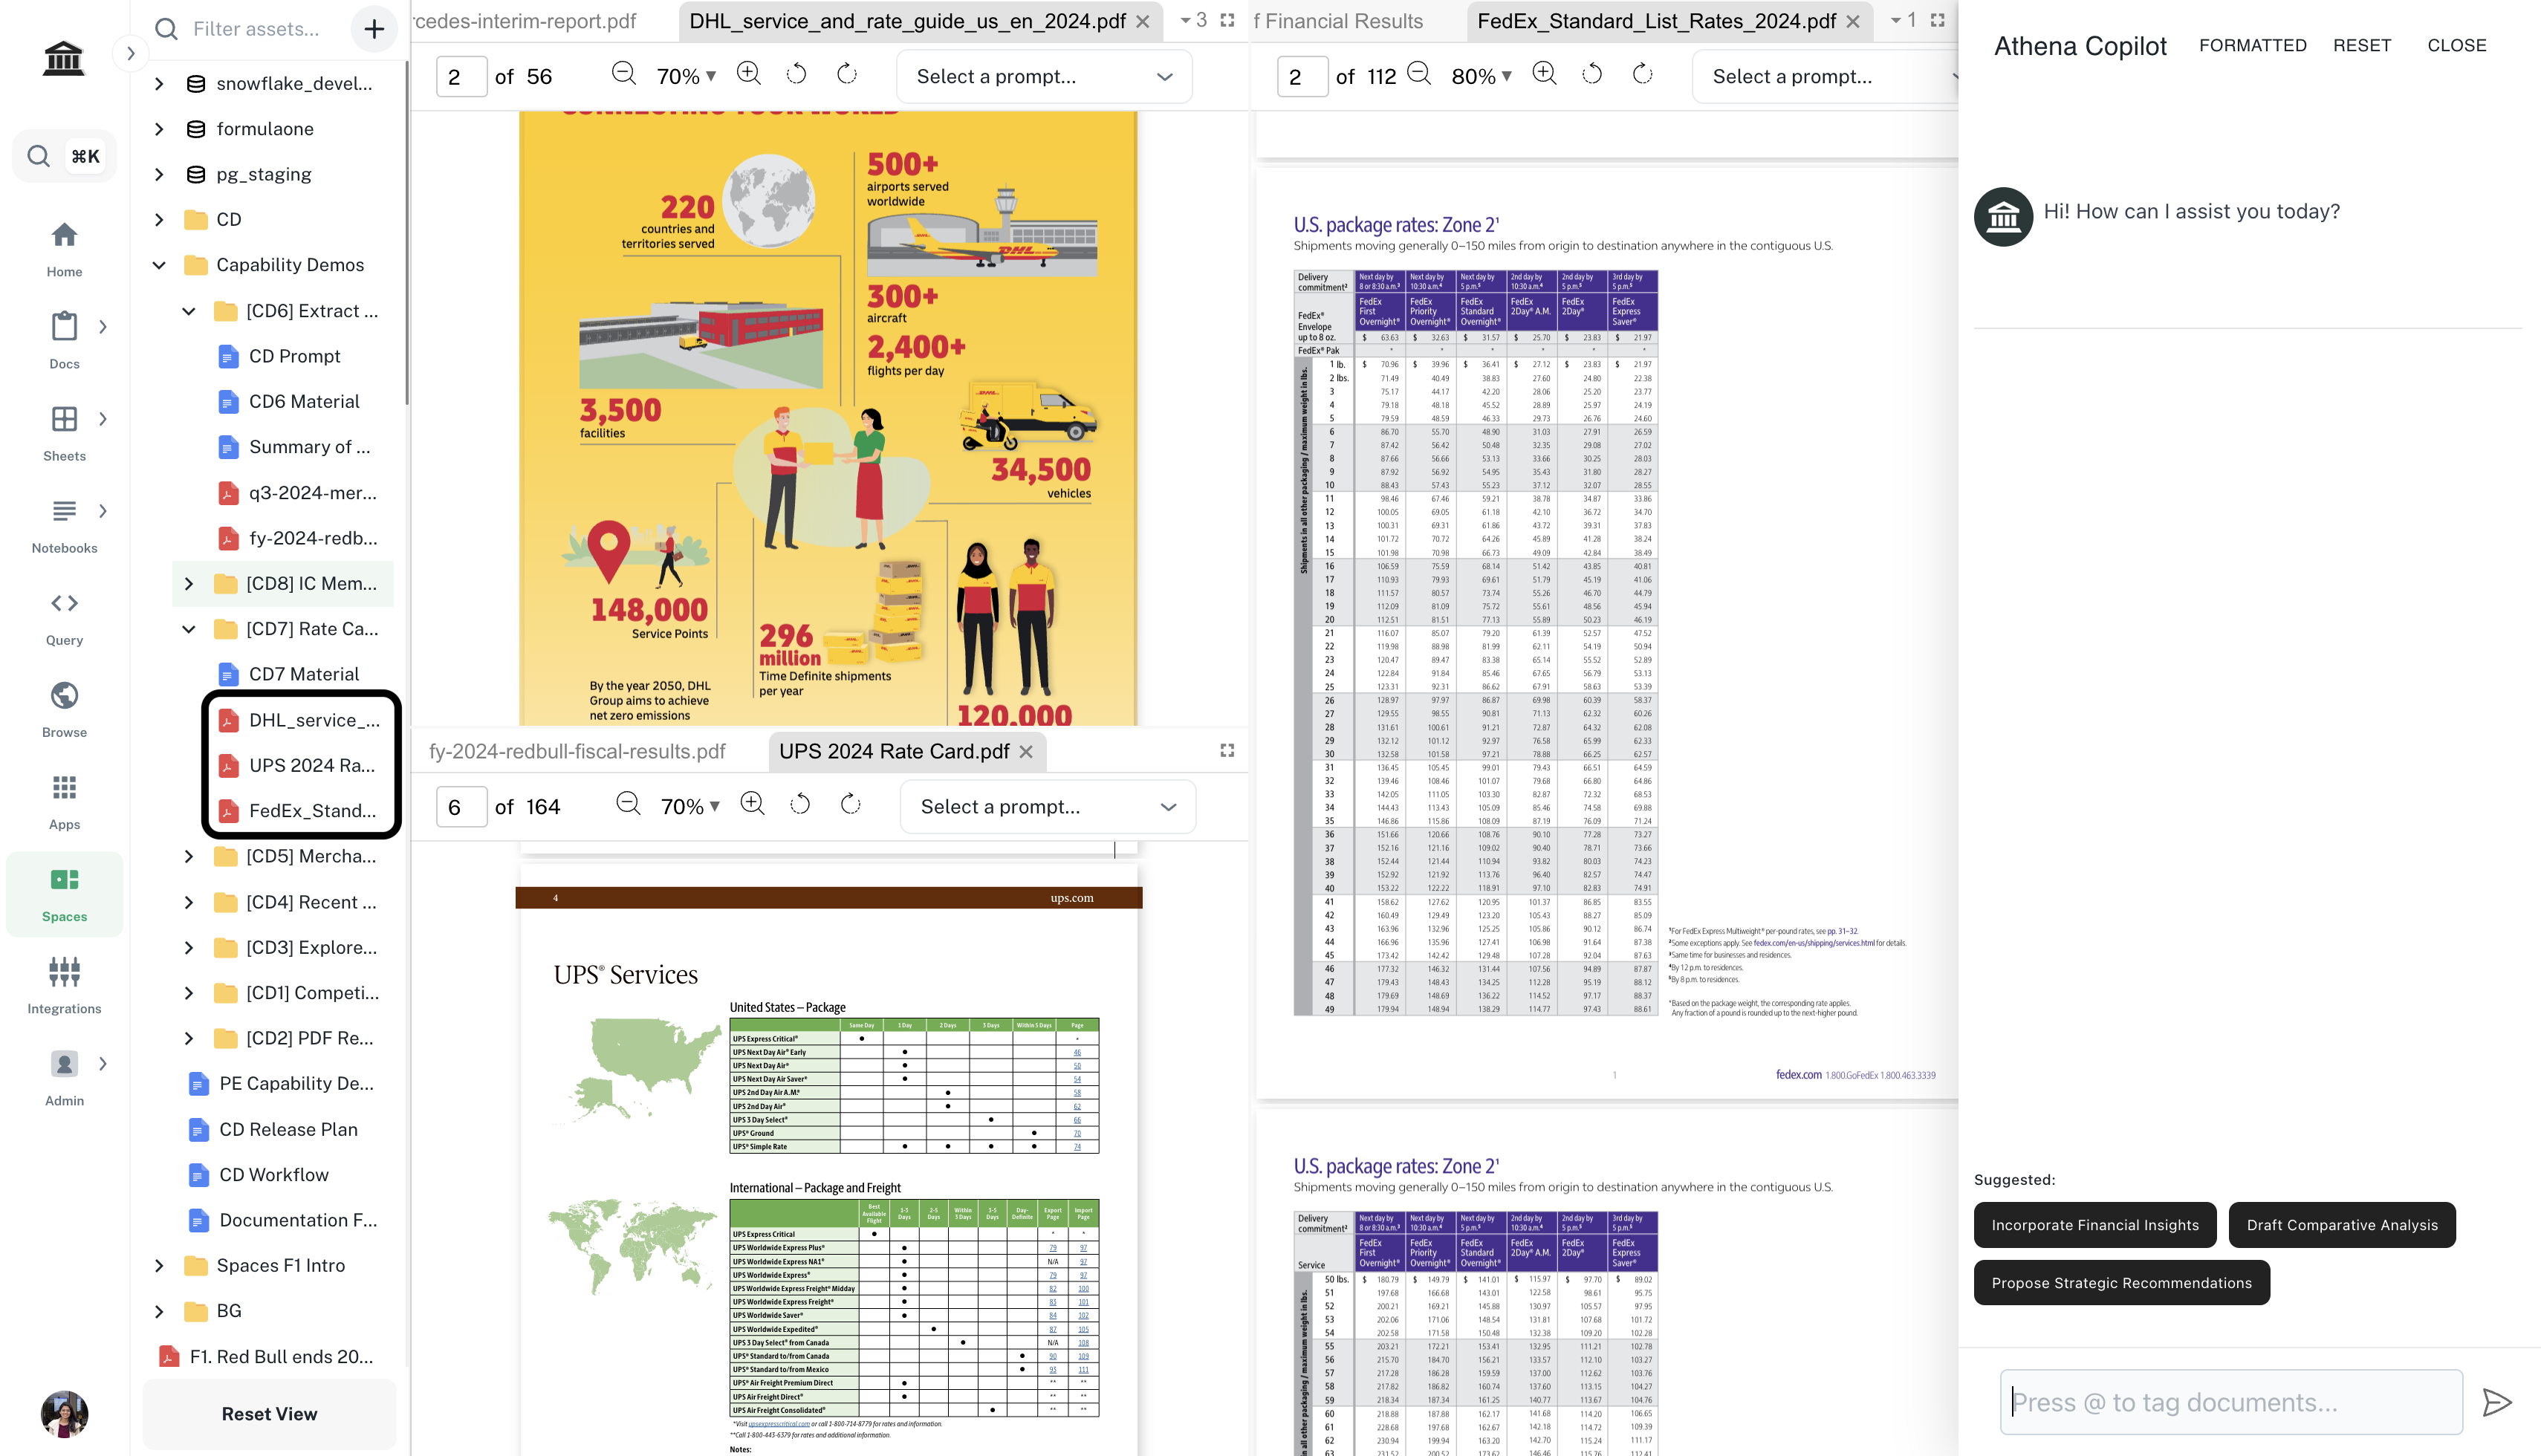The height and width of the screenshot is (1456, 2541).
Task: Click the DHL viewer page number field
Action: pos(461,76)
